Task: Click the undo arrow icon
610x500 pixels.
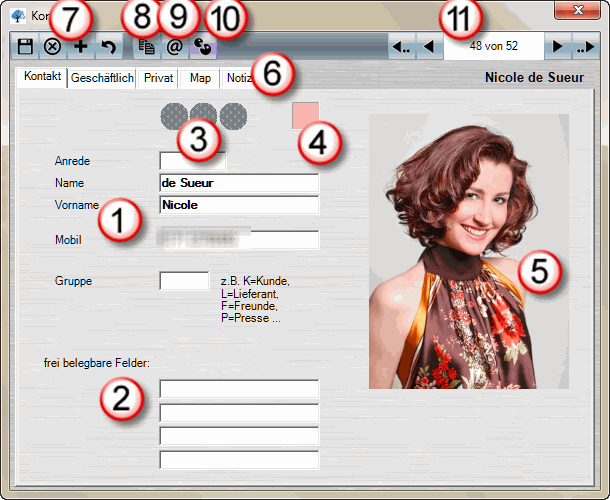Action: pyautogui.click(x=106, y=47)
